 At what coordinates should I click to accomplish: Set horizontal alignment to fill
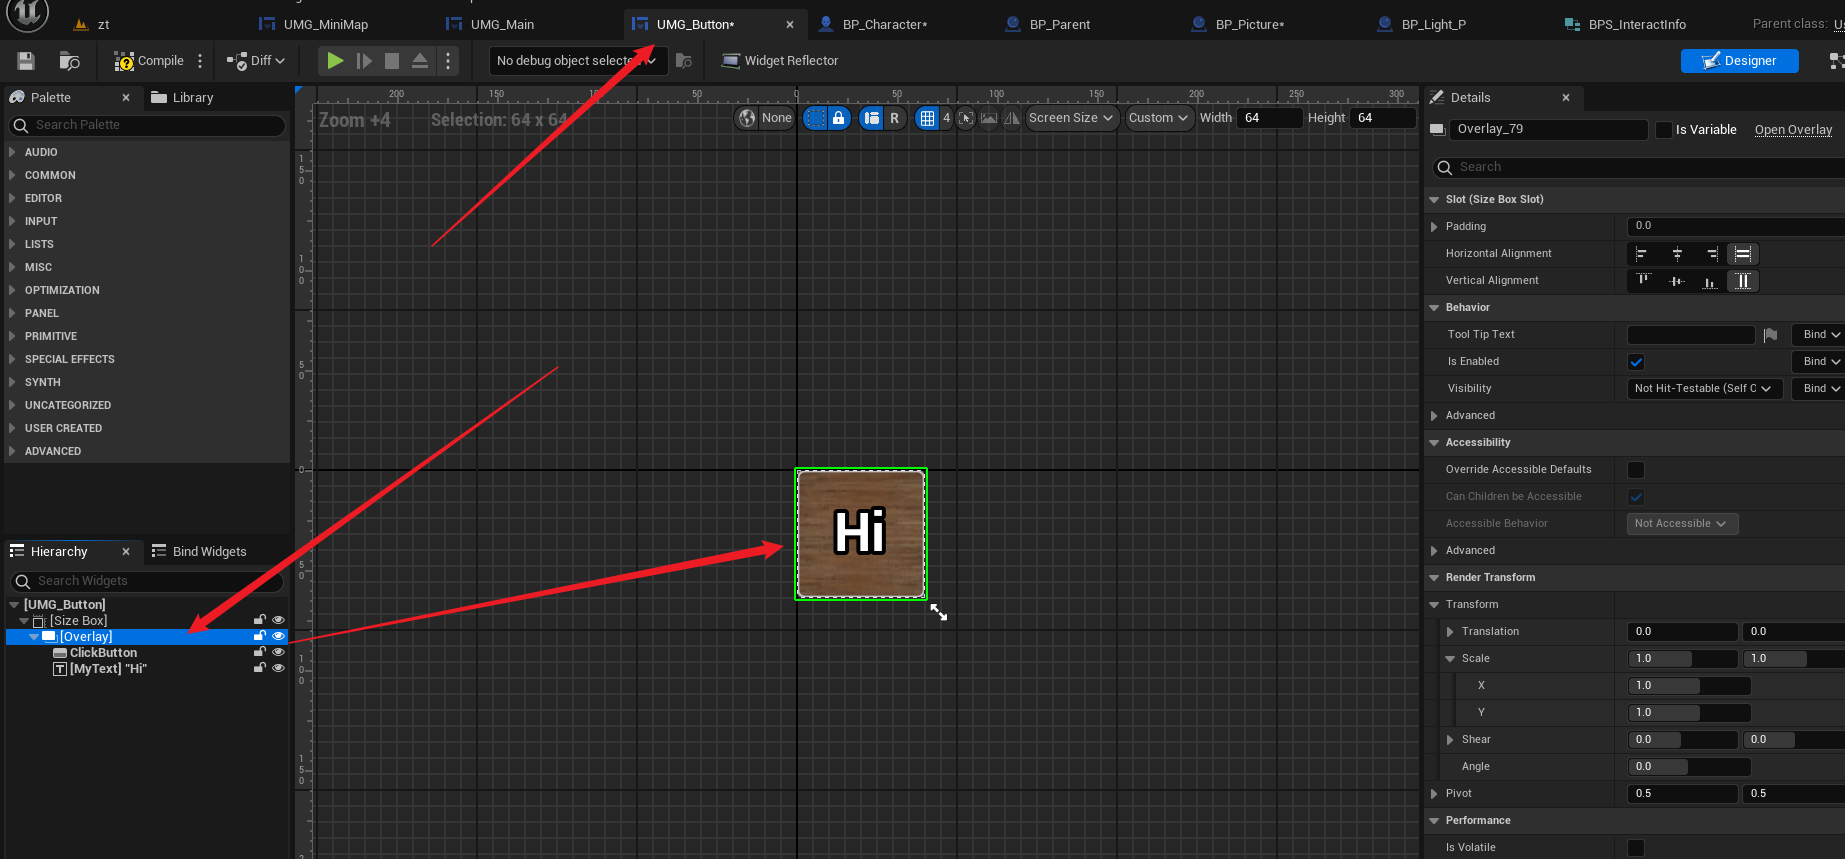(1743, 254)
